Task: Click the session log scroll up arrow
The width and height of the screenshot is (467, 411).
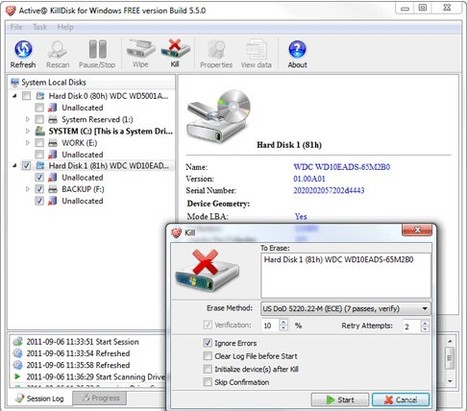Action: point(450,341)
